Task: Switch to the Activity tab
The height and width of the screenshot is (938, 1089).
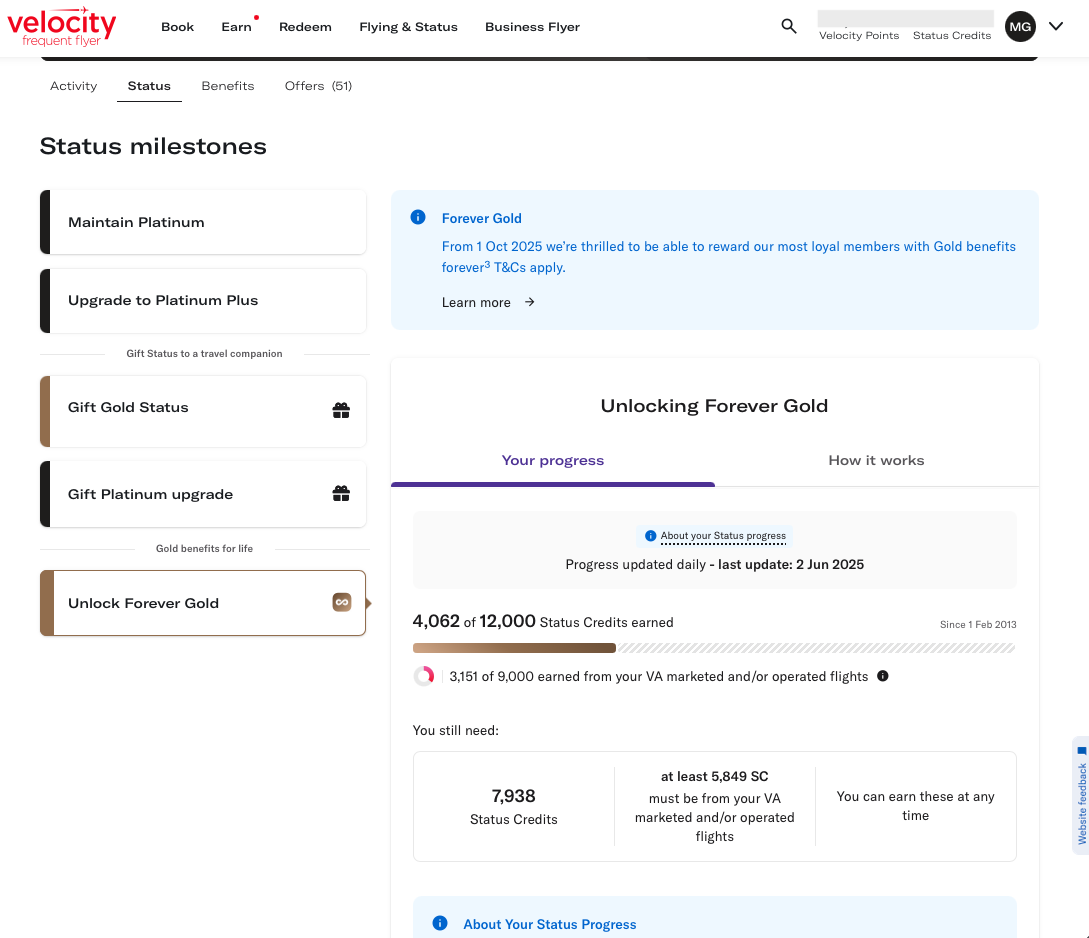Action: pyautogui.click(x=74, y=86)
